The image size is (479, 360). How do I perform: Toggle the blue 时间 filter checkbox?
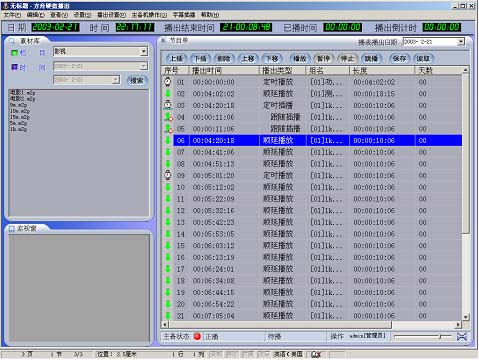click(14, 67)
